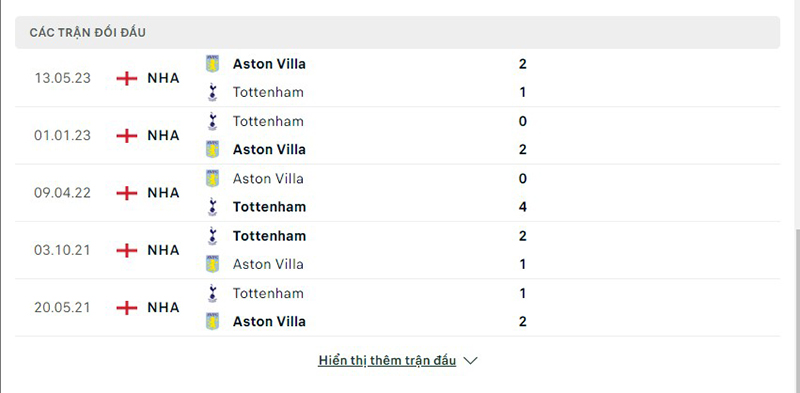
Task: Click score 4 for Tottenham on 09.04.22
Action: point(522,207)
